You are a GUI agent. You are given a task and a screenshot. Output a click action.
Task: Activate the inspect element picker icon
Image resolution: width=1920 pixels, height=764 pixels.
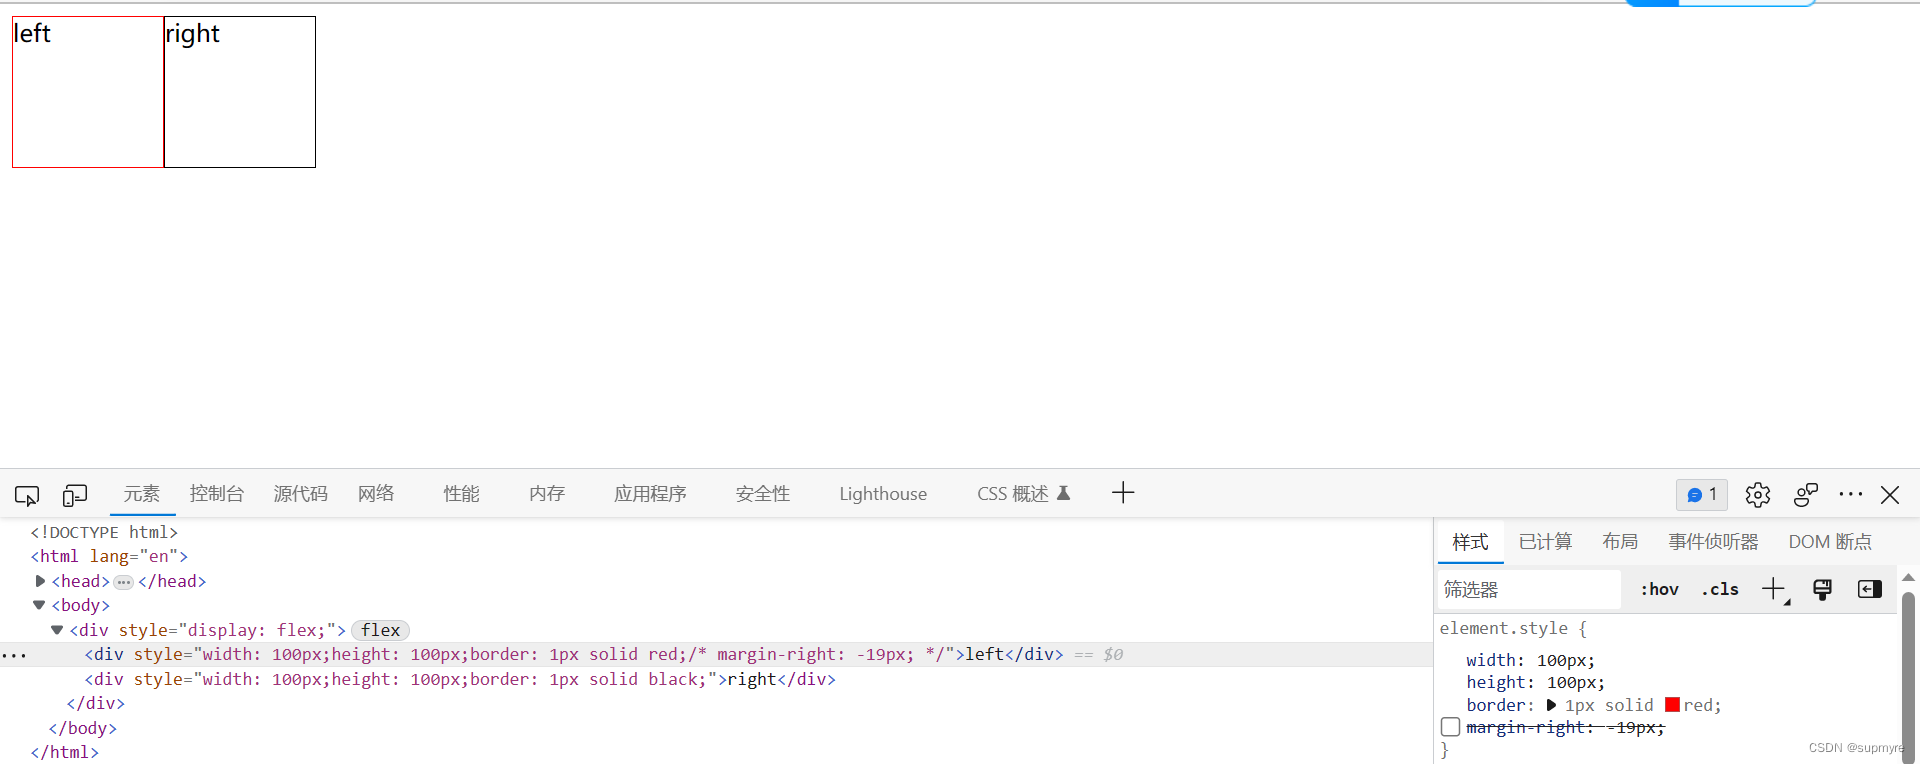click(27, 495)
